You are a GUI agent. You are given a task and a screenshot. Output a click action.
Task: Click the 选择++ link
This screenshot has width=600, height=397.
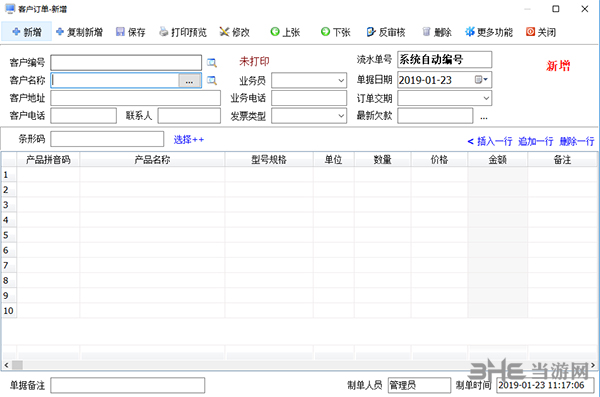[189, 140]
